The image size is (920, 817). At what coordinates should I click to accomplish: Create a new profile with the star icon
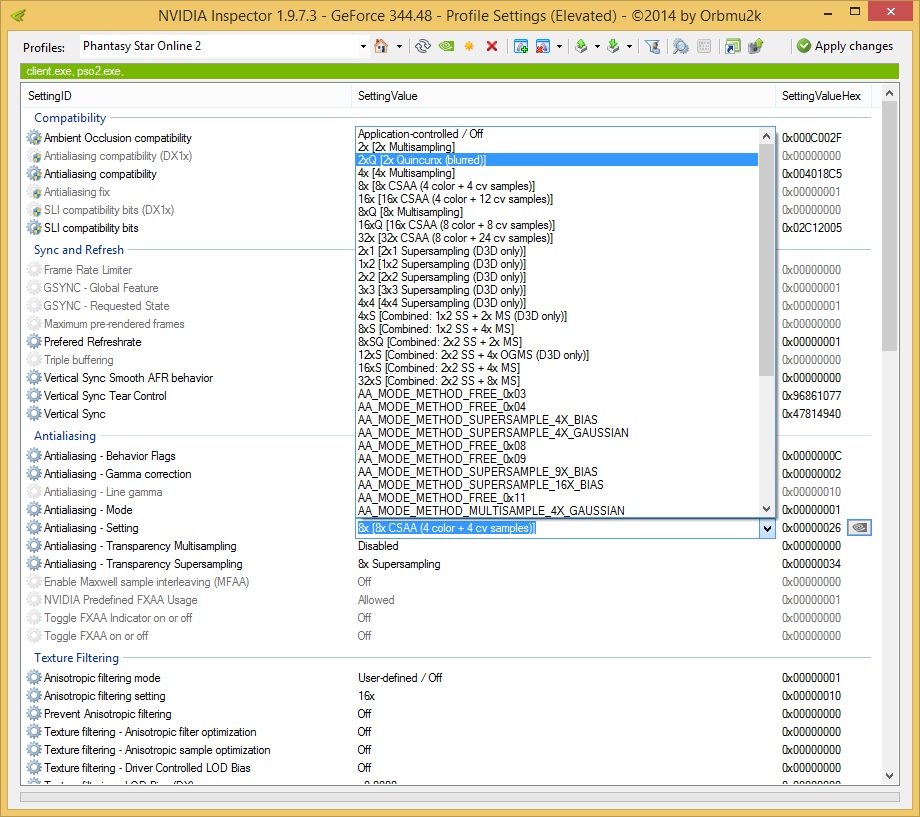click(469, 46)
